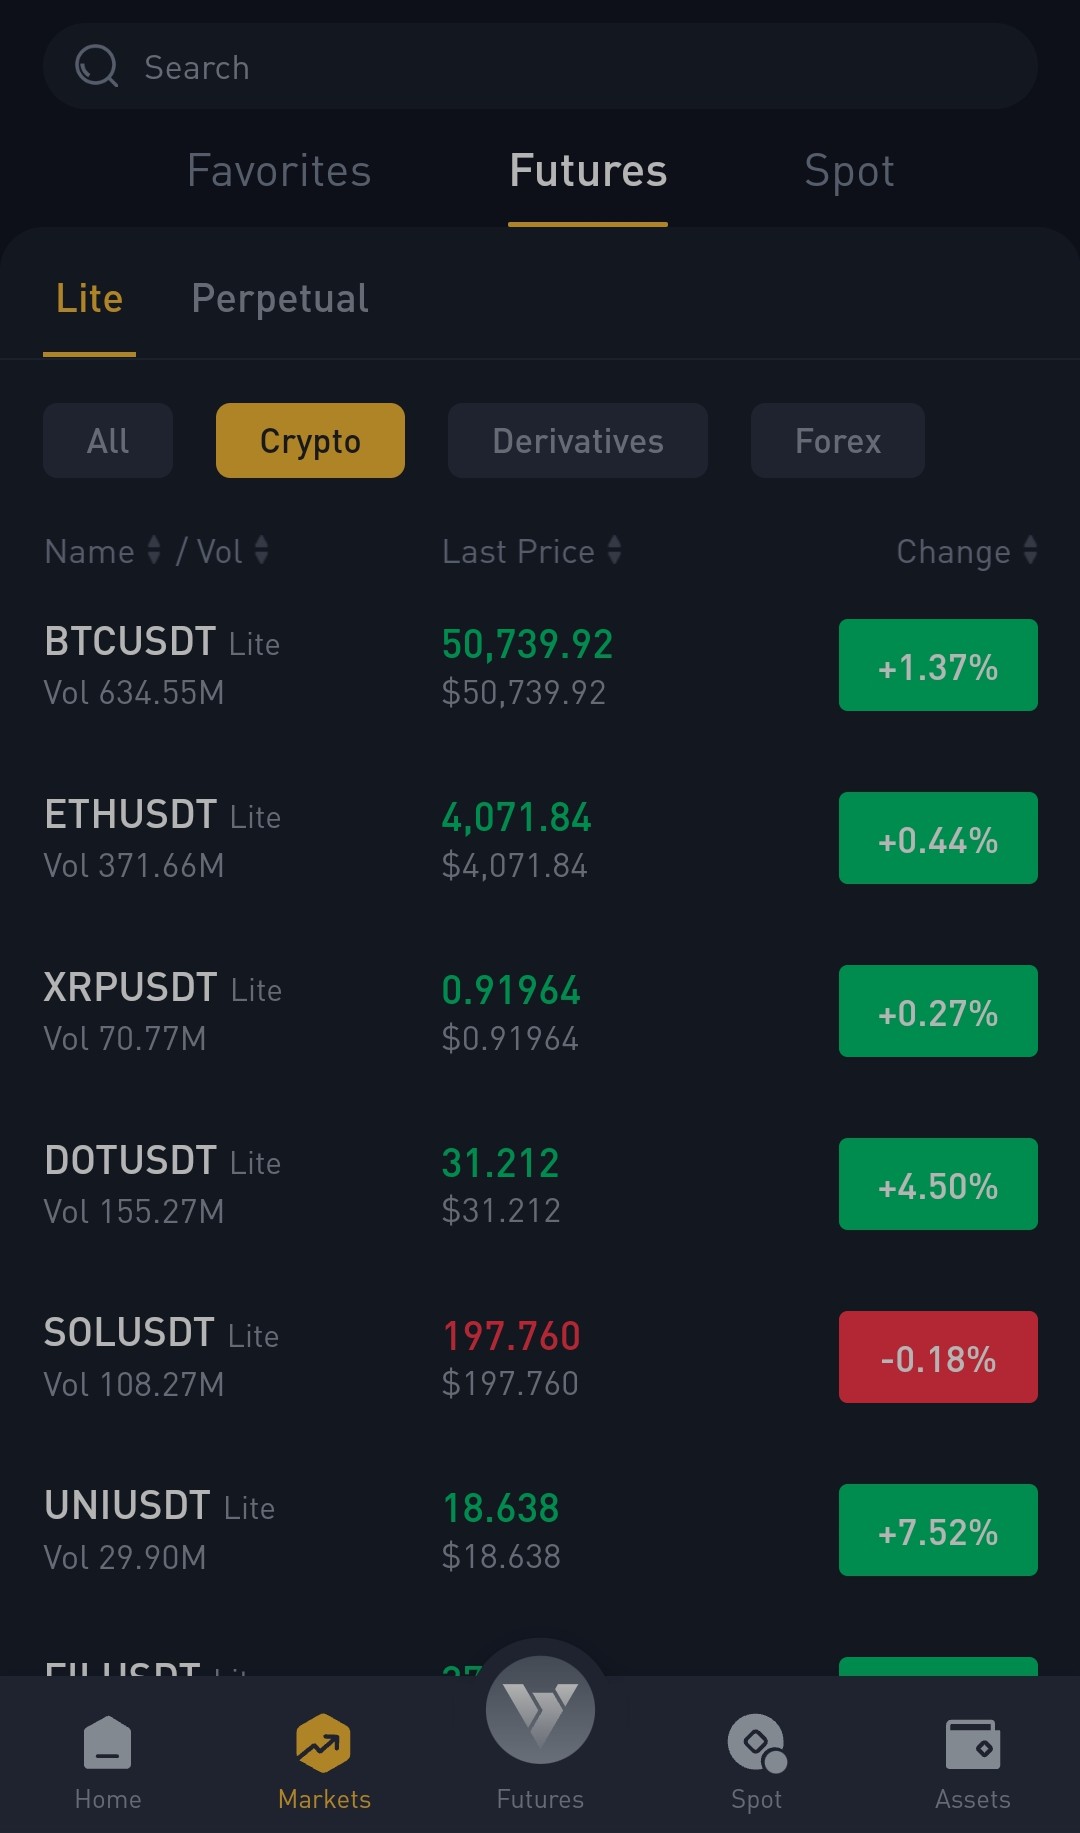Image resolution: width=1080 pixels, height=1833 pixels.
Task: Tap the BTCUSDT +1.37% change button
Action: [938, 665]
